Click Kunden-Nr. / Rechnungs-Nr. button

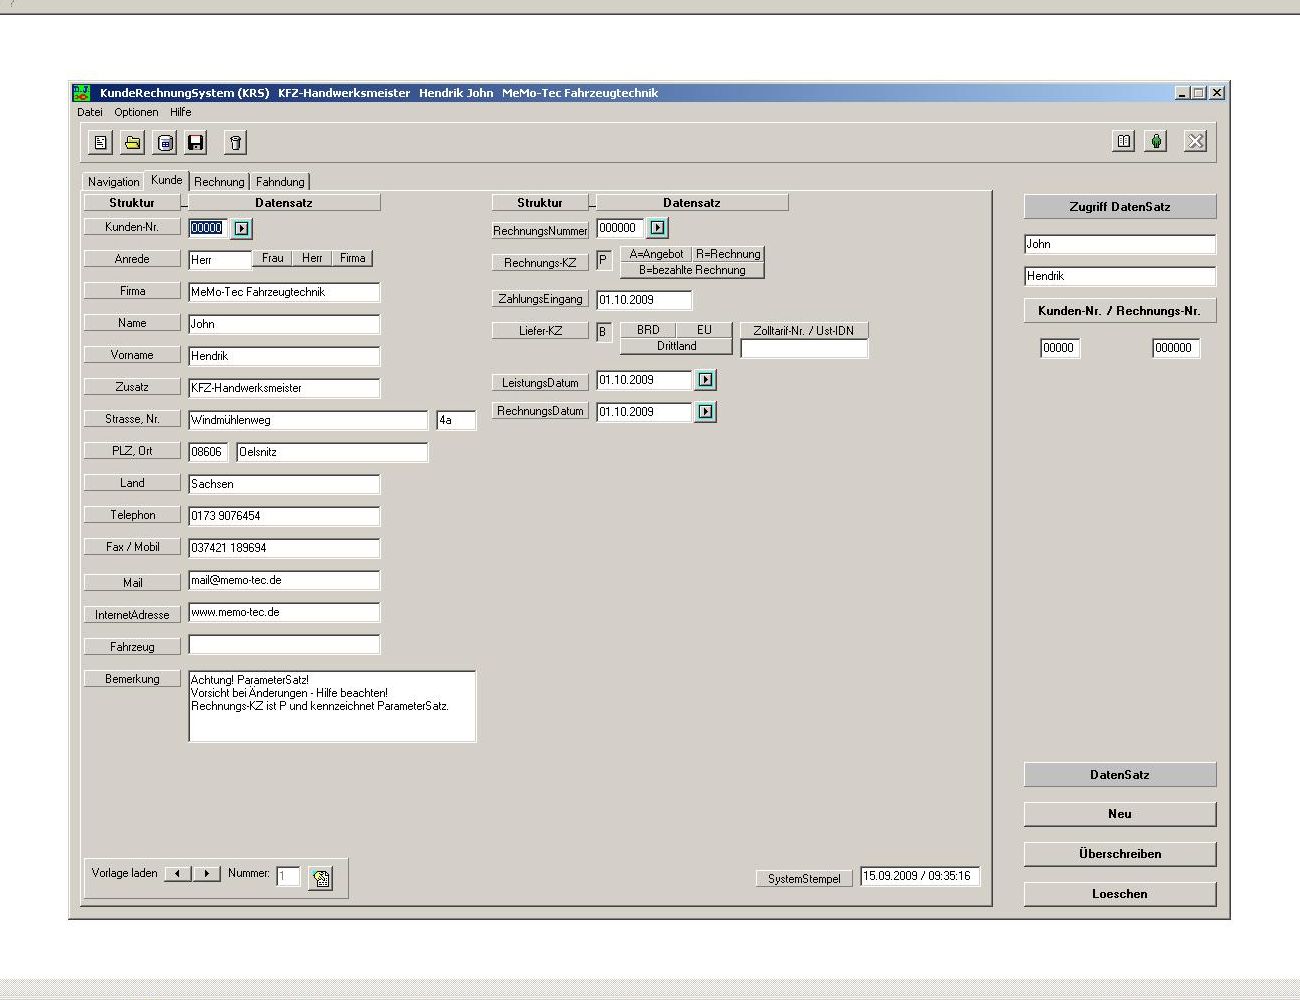tap(1120, 311)
